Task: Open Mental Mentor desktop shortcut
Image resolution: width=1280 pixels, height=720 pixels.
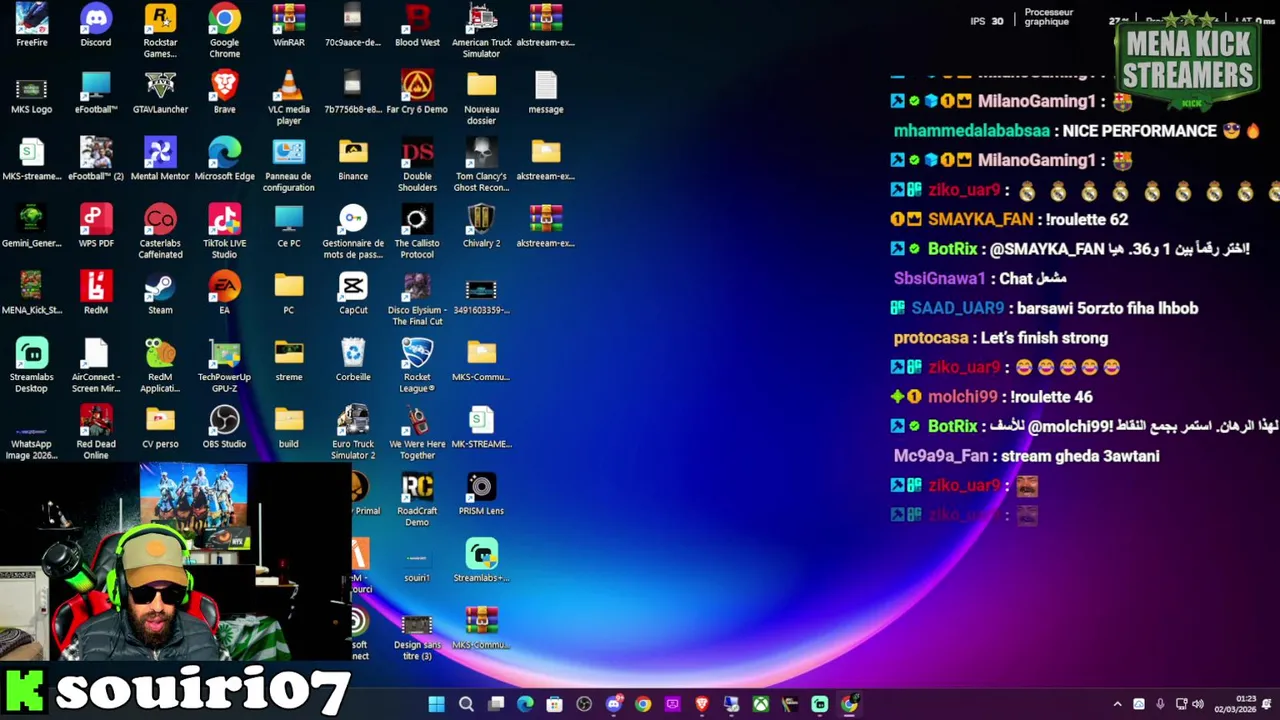Action: tap(160, 159)
